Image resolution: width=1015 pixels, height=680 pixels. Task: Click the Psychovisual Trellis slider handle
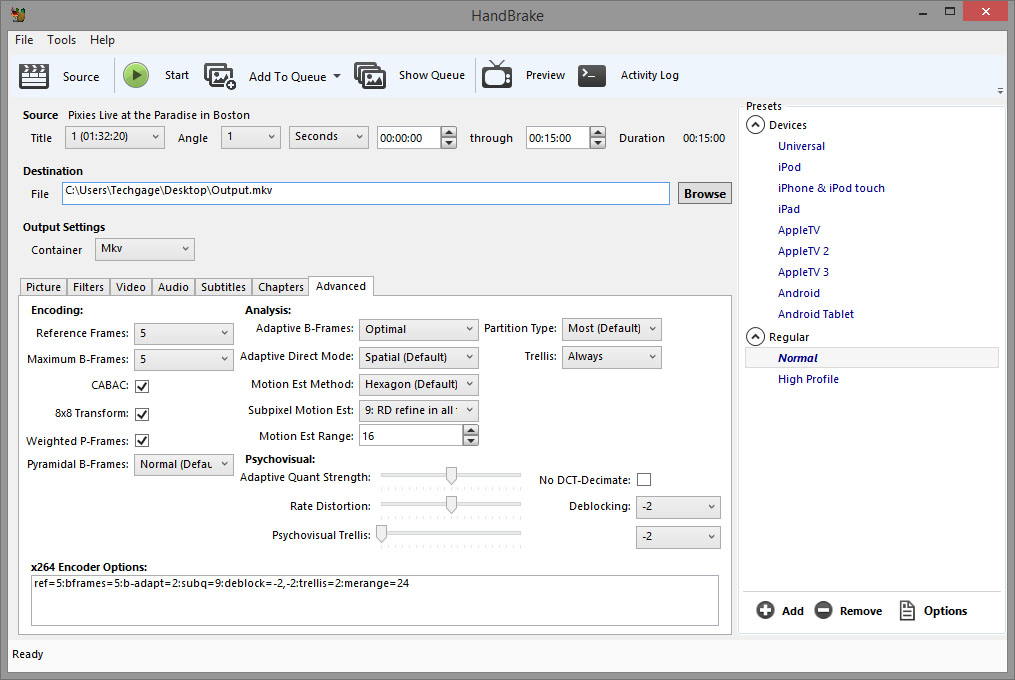pos(382,534)
